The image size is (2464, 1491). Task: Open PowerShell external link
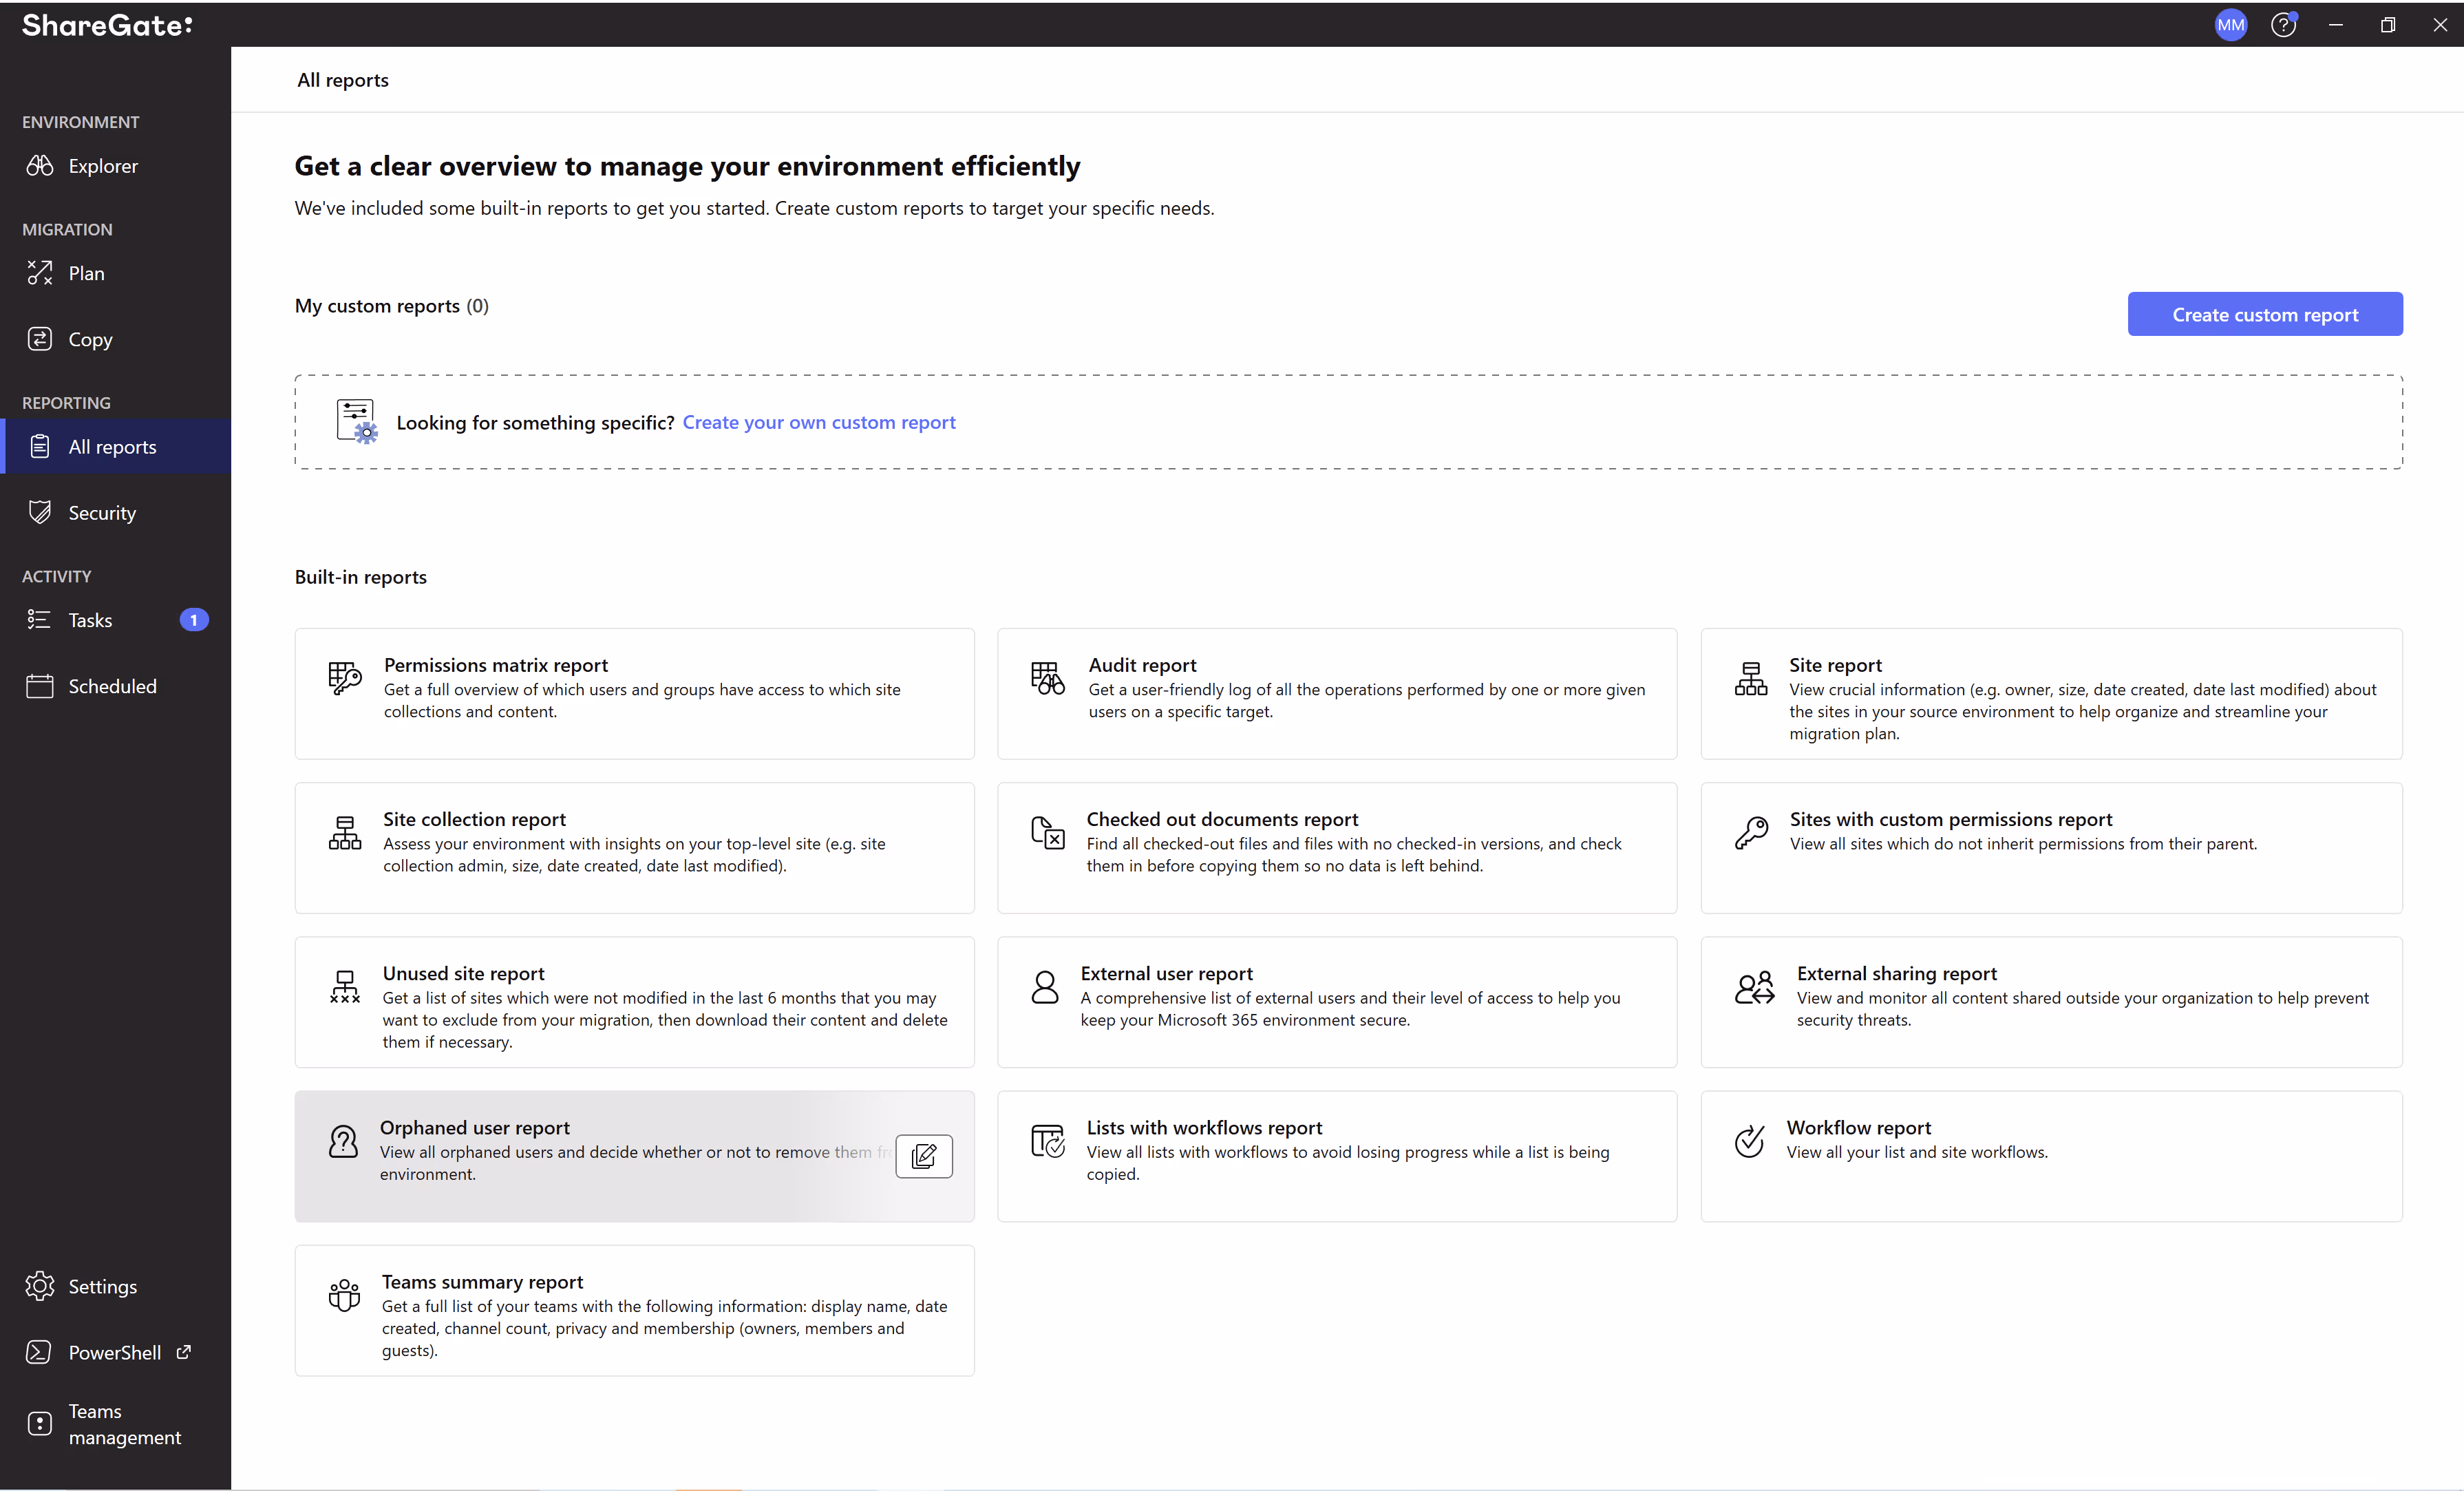[114, 1352]
